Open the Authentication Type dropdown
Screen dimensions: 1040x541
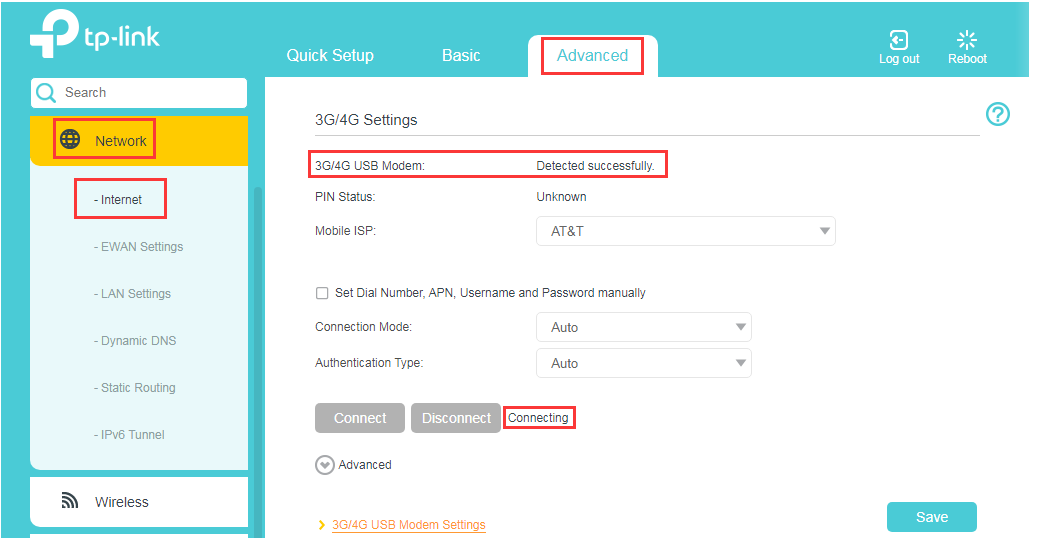coord(643,363)
